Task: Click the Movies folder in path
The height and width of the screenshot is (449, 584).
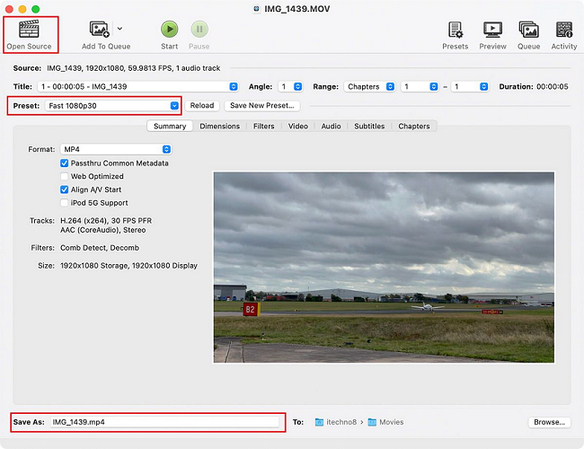Action: click(385, 422)
